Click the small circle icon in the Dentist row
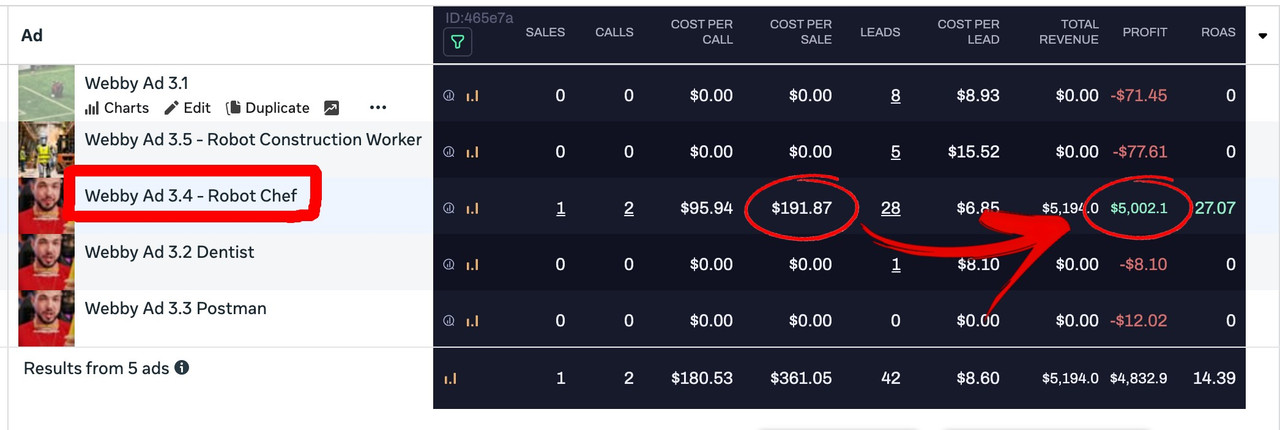Screen dimensions: 1280x430 click(x=449, y=265)
